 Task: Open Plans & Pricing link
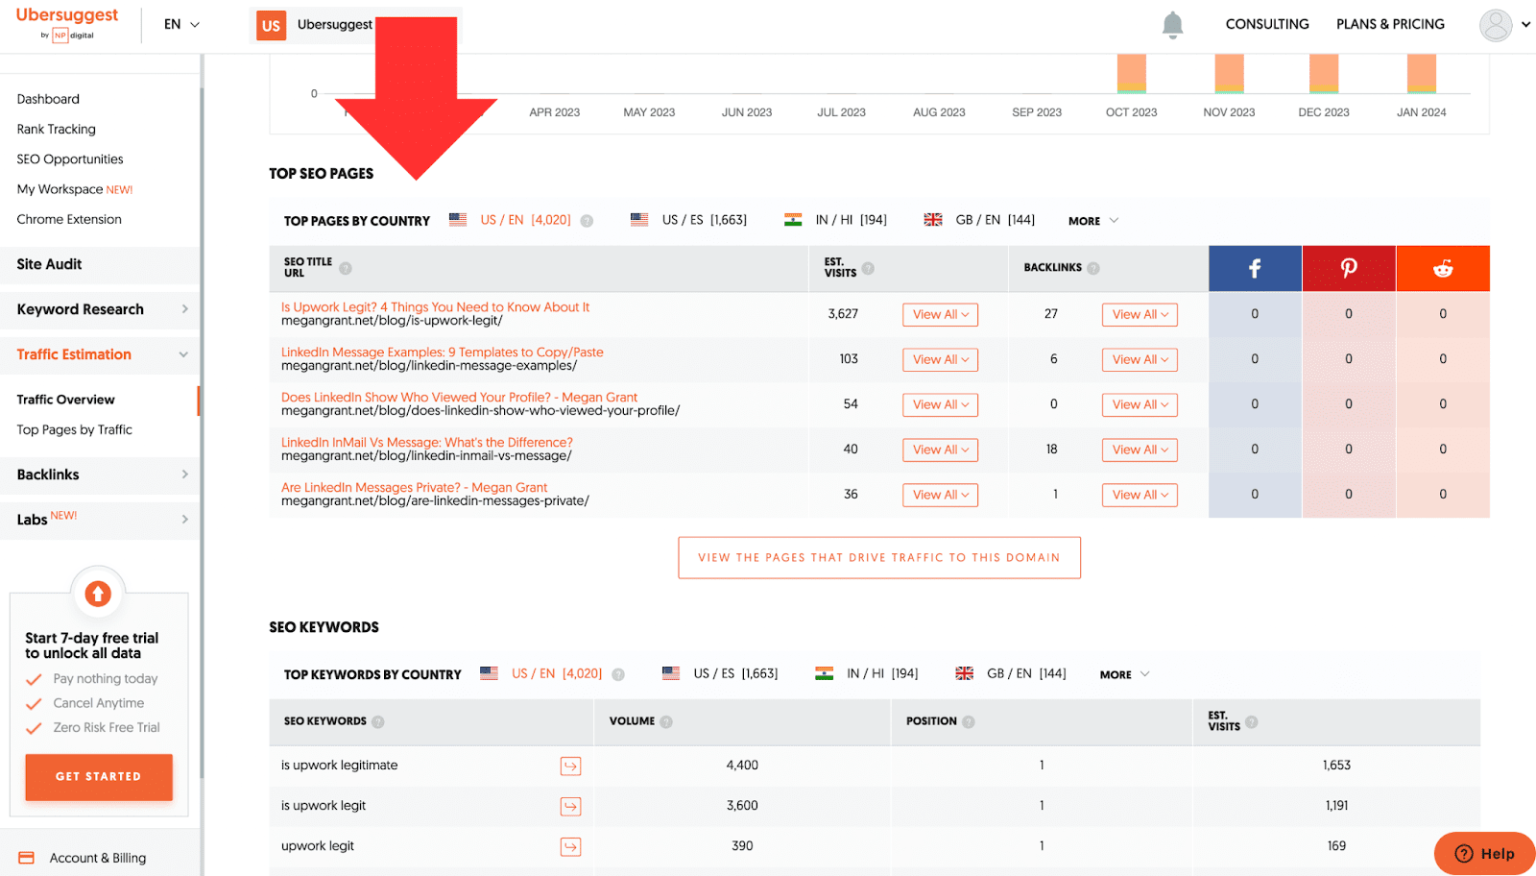coord(1390,24)
